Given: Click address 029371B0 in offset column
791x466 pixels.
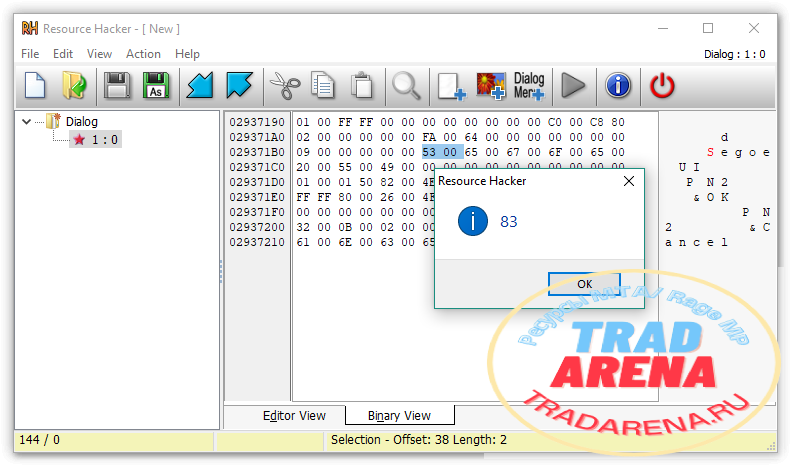Looking at the screenshot, I should 257,152.
